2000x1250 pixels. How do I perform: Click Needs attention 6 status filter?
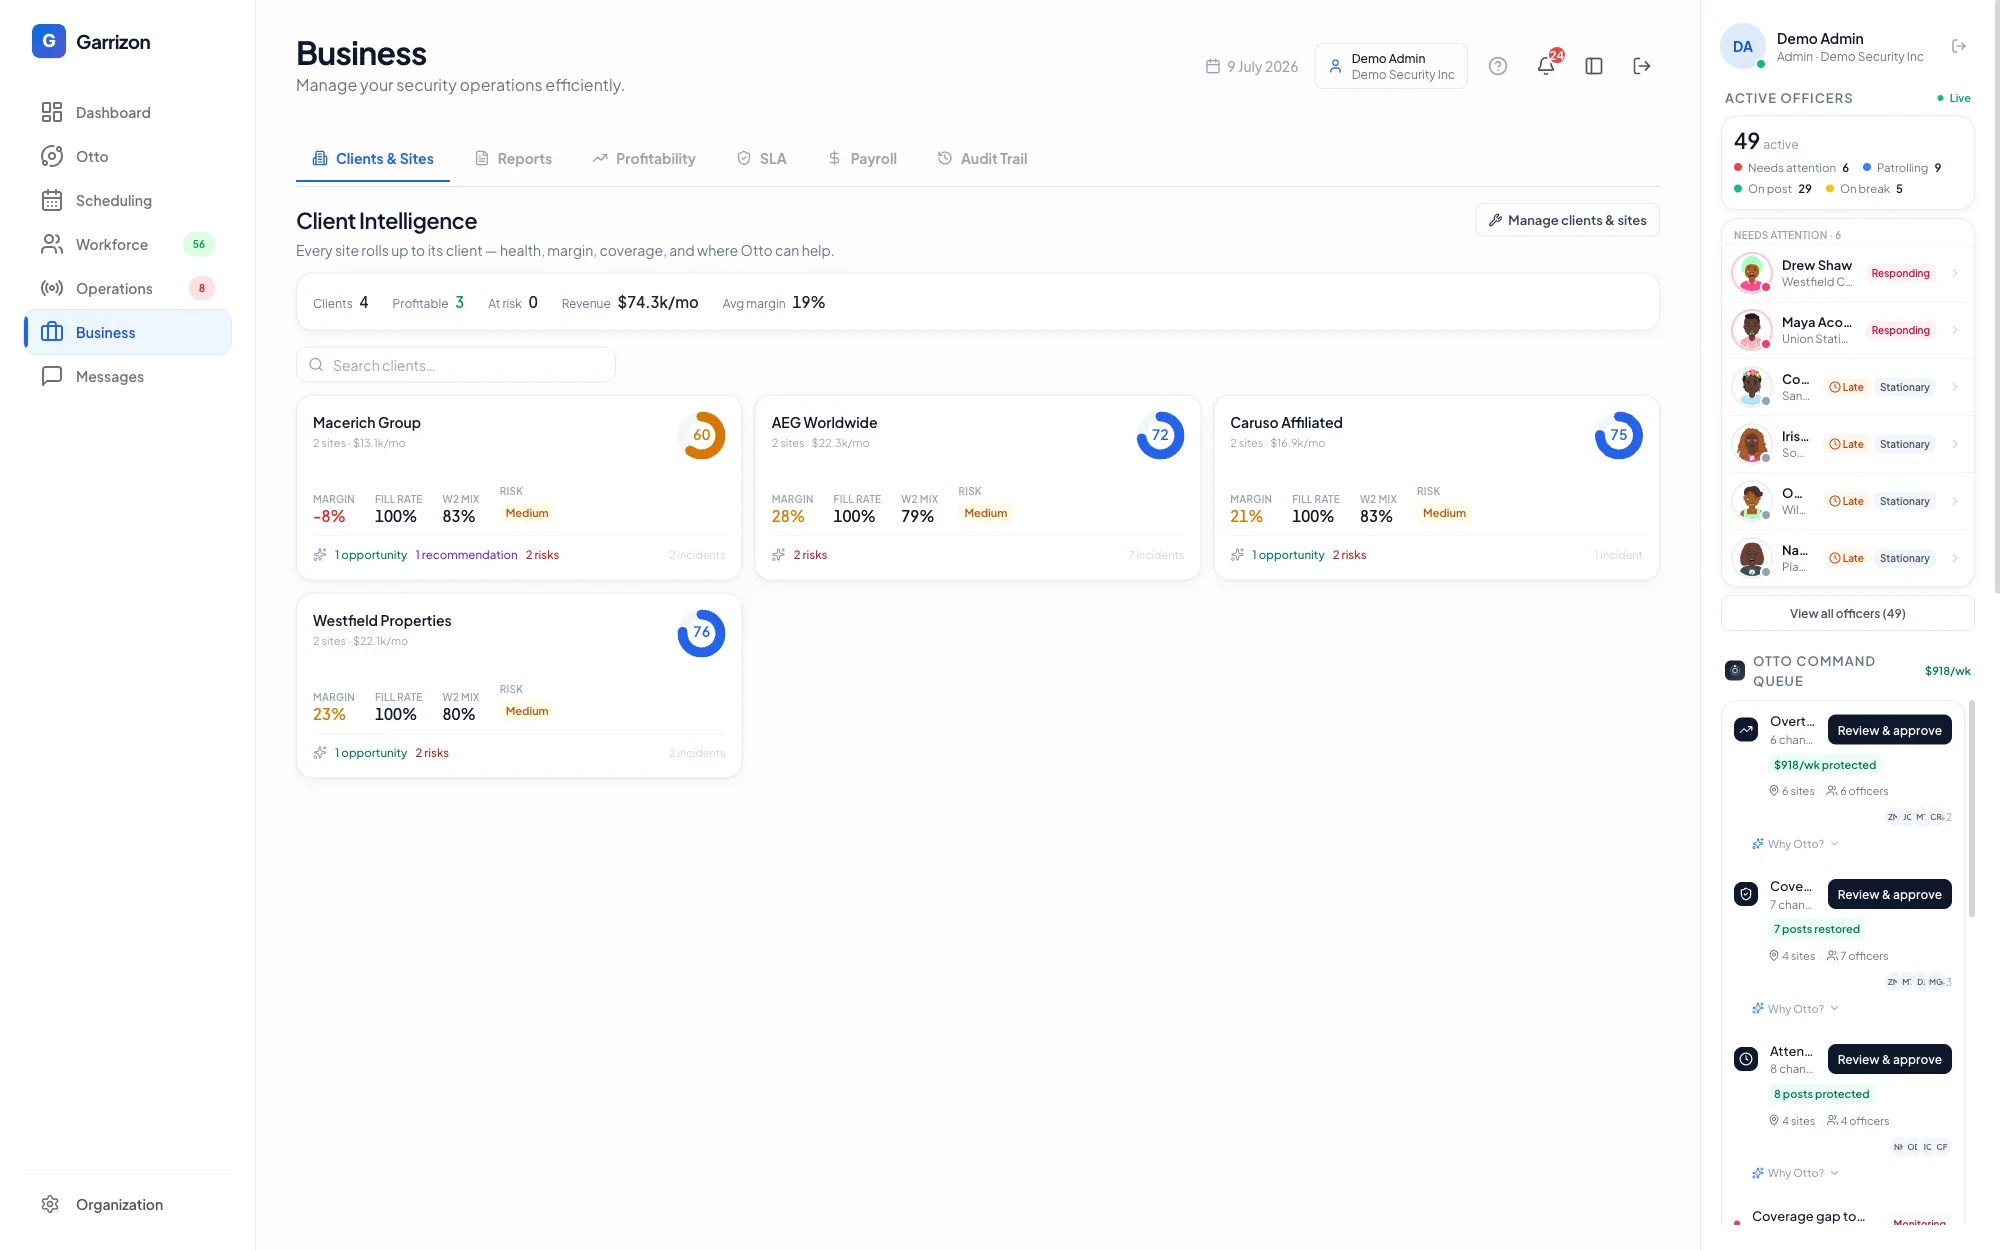coord(1791,168)
